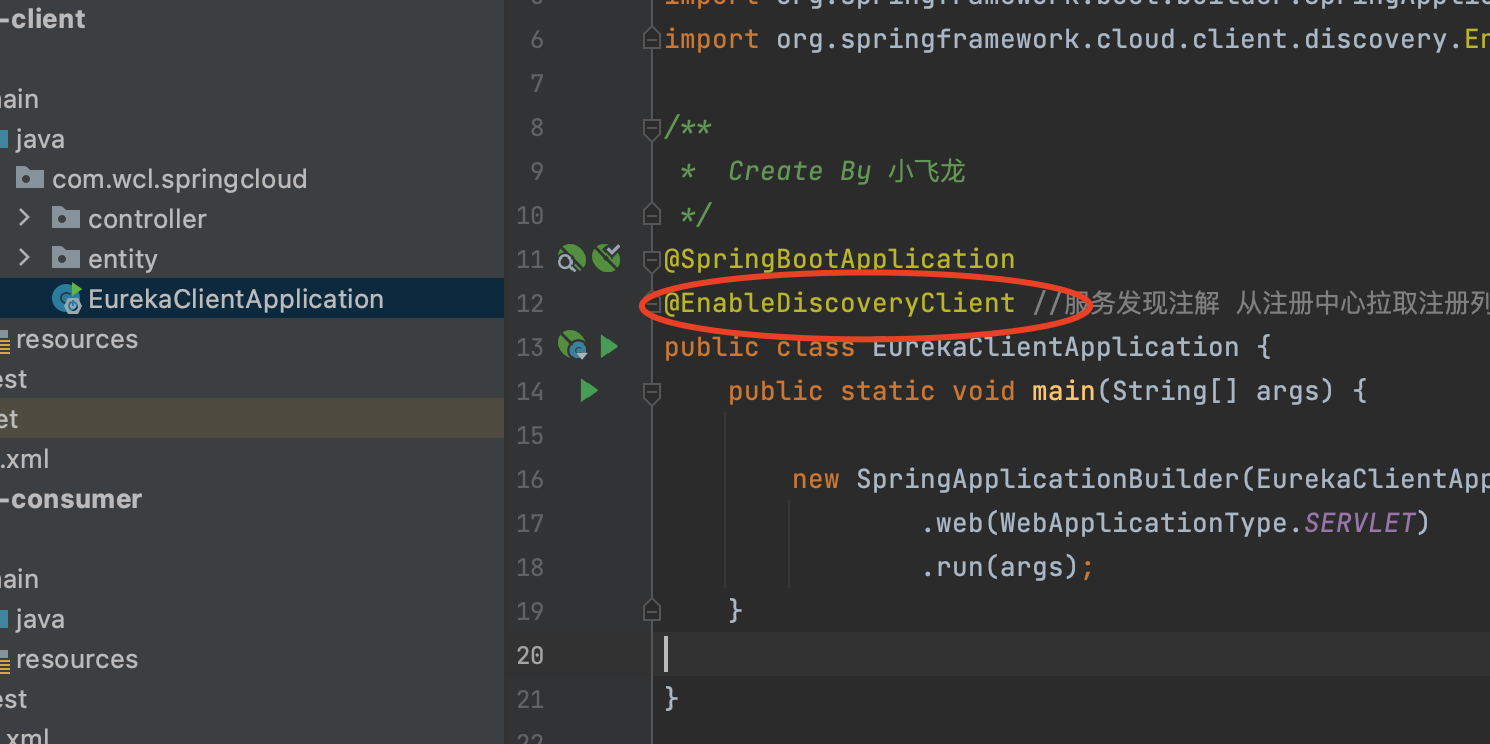
Task: Select the java folder above com.wcl.springcloud
Action: point(40,139)
